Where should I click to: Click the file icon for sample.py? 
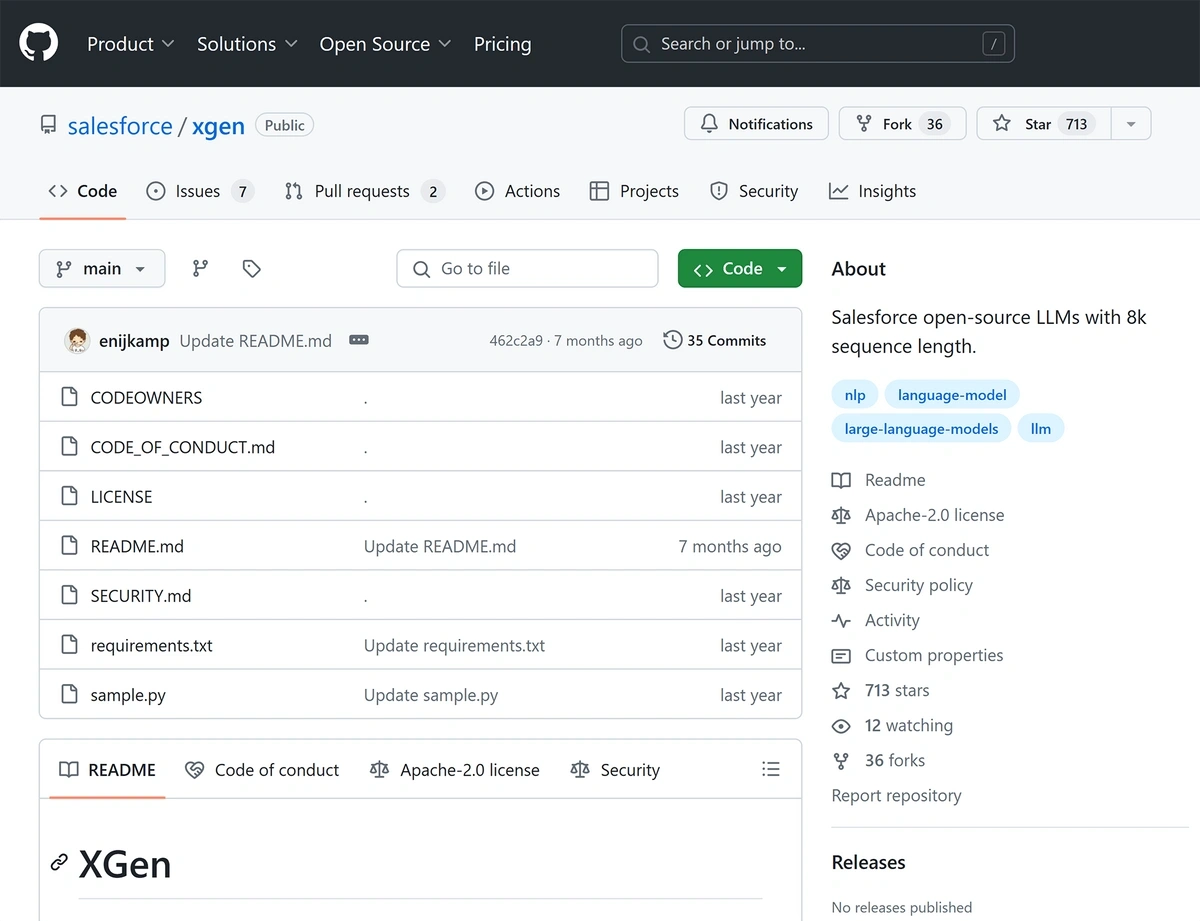click(x=69, y=694)
